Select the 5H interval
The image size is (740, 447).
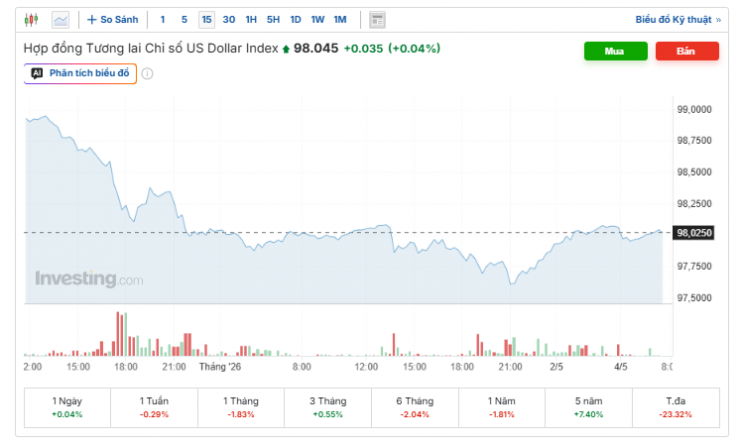273,19
